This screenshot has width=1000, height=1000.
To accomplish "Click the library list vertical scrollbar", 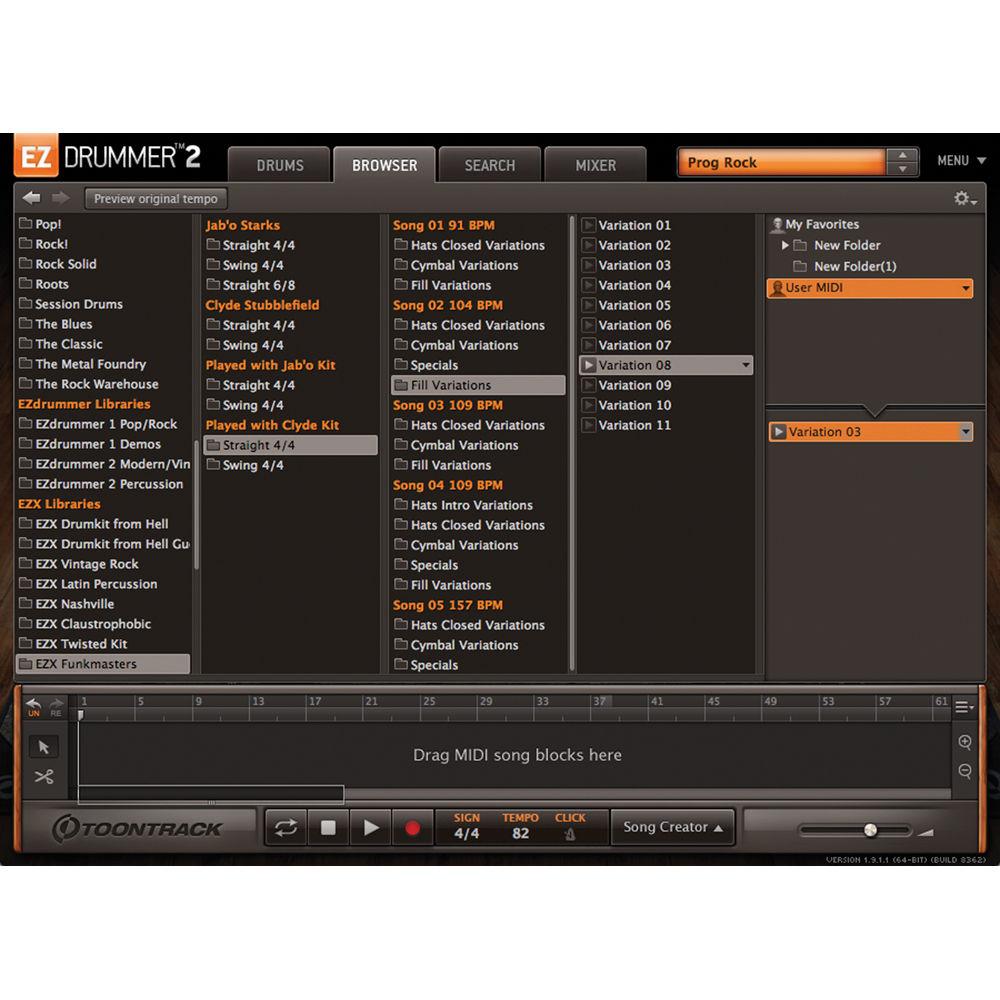I will 196,504.
